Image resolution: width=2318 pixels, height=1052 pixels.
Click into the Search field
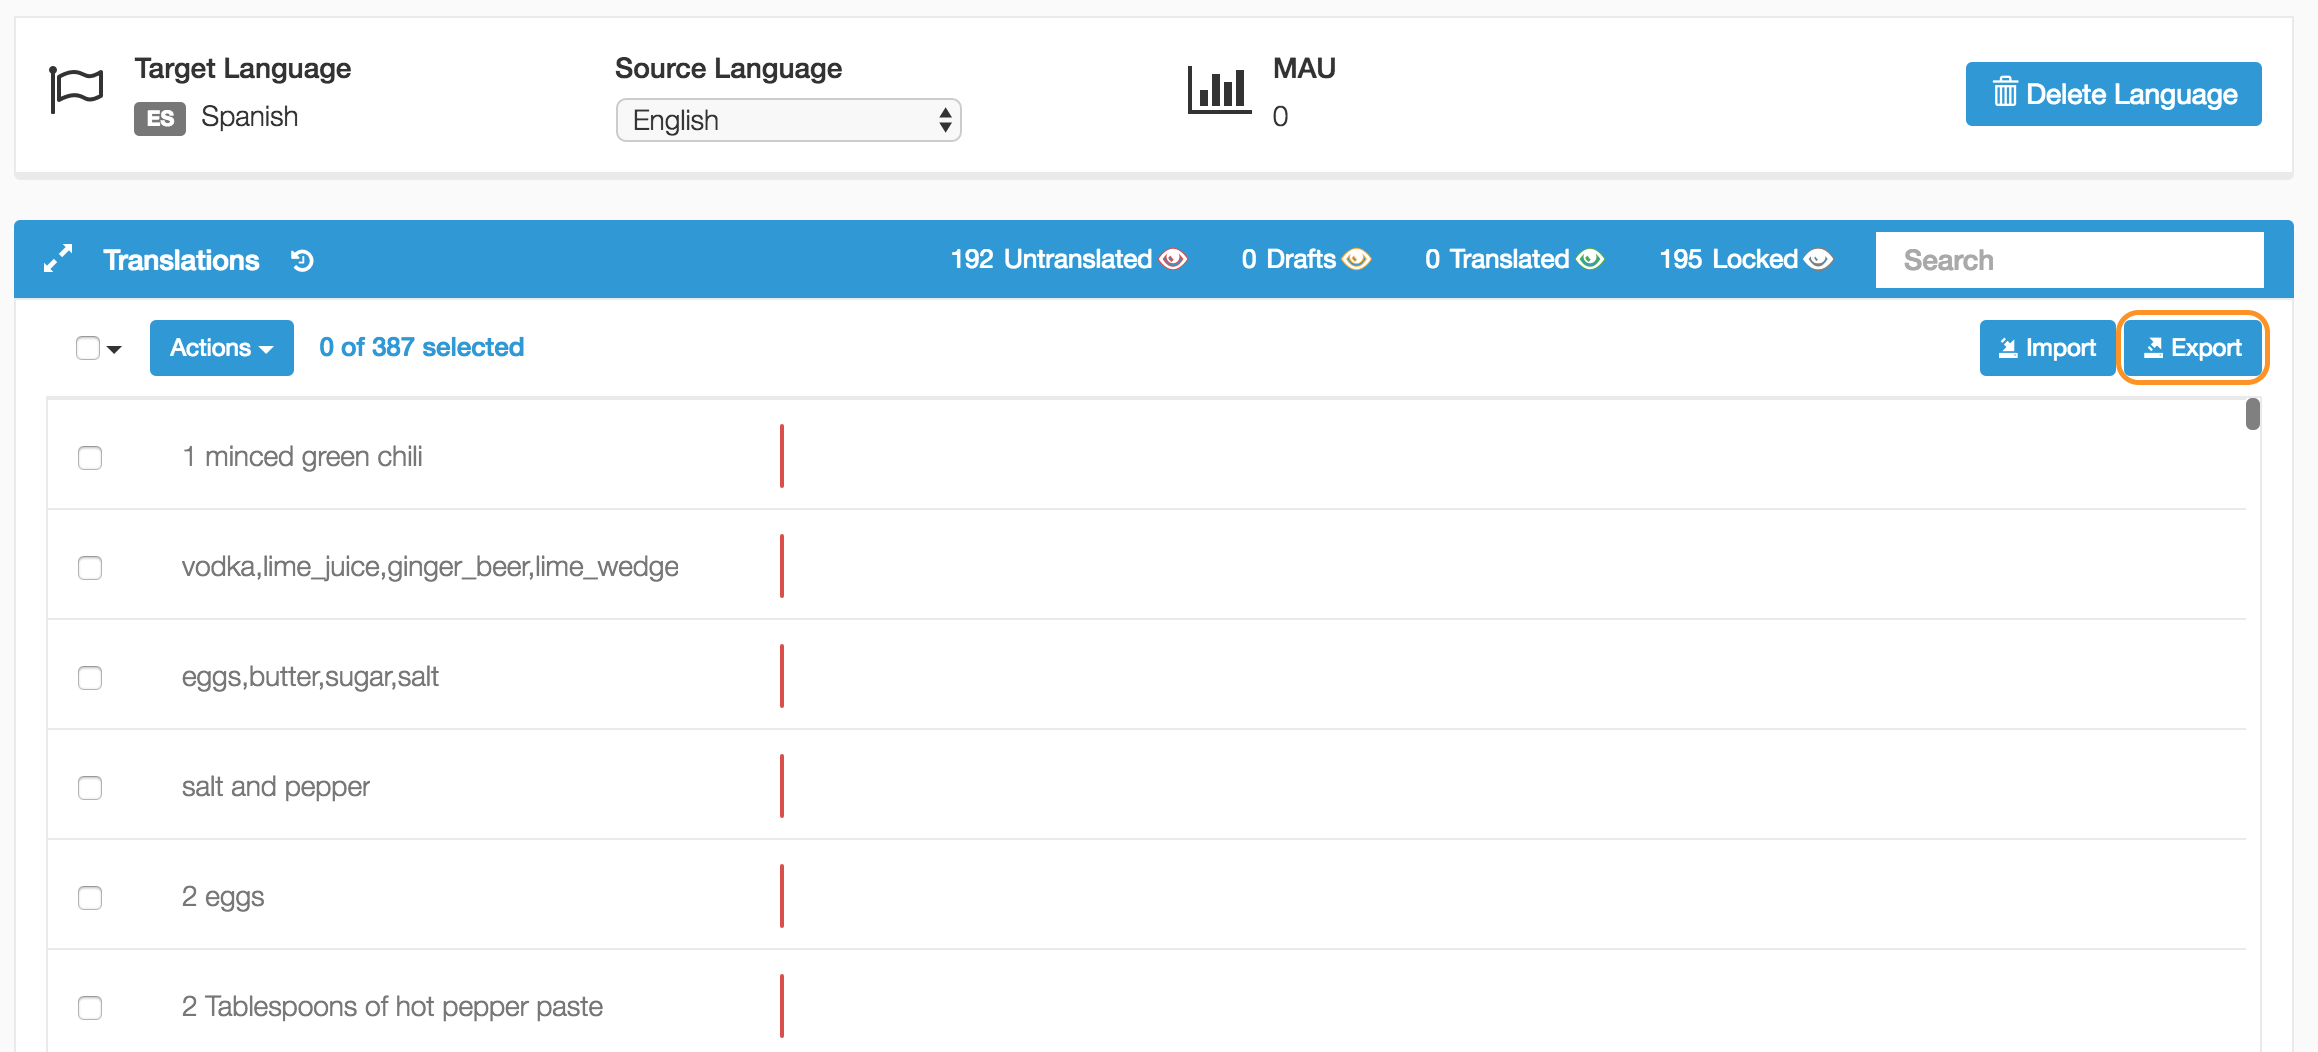click(2069, 260)
